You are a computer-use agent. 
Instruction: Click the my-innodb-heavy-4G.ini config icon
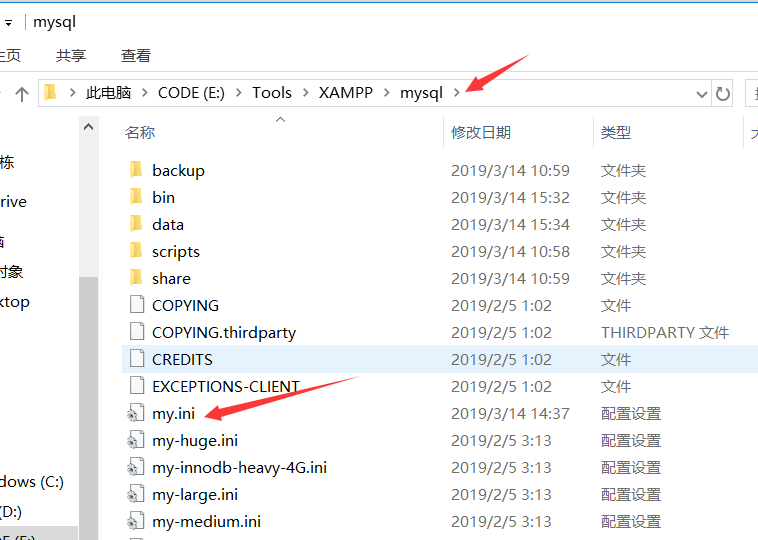coord(136,467)
